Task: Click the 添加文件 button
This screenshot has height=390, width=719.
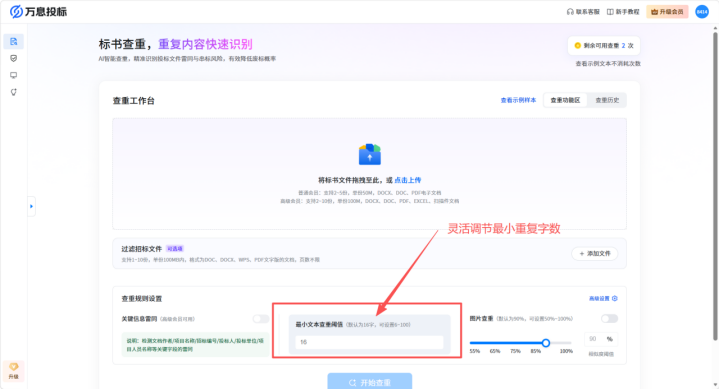Action: (x=595, y=253)
